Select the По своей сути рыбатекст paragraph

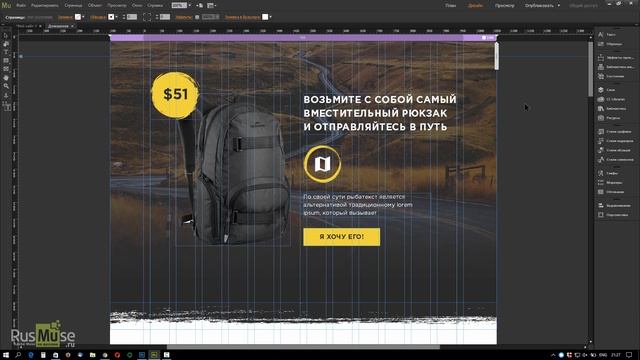tap(358, 204)
